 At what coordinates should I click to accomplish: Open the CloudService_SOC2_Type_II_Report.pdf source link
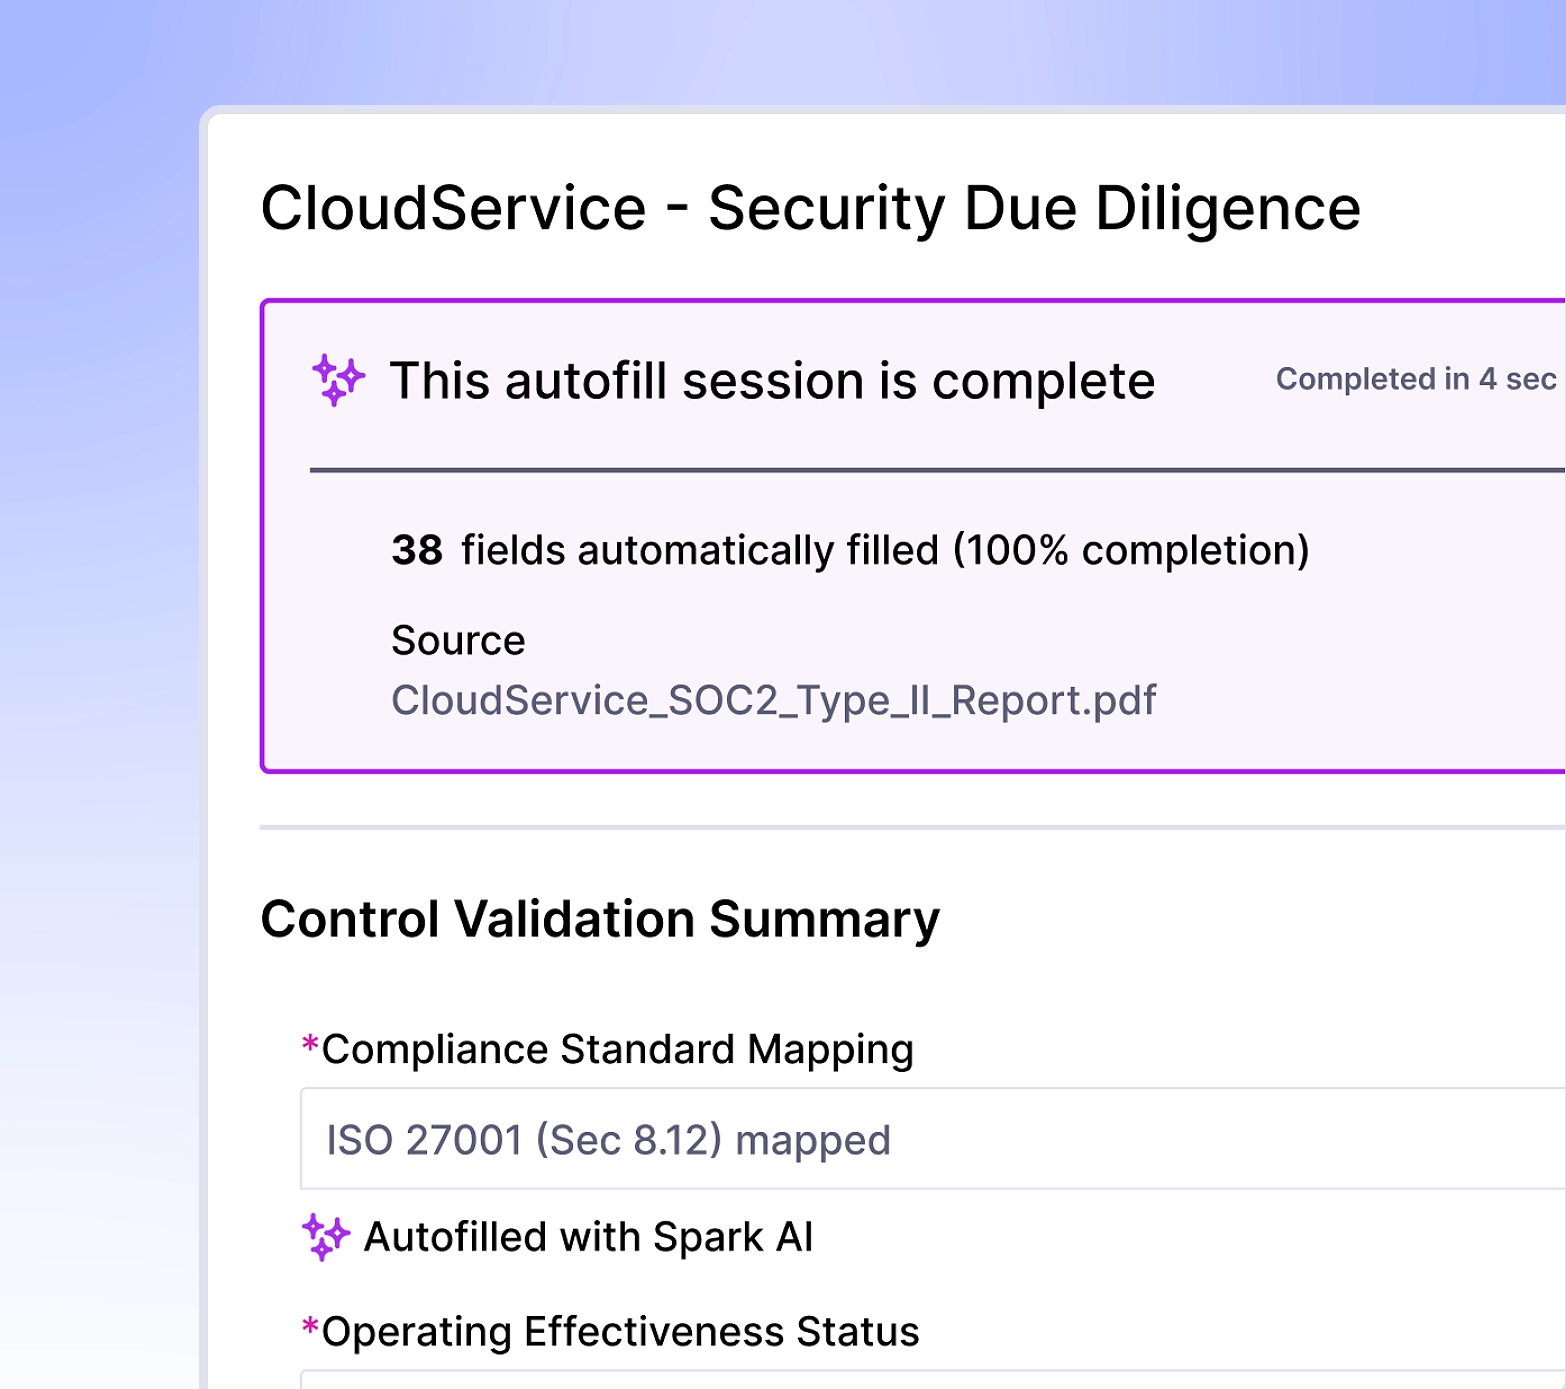[773, 700]
